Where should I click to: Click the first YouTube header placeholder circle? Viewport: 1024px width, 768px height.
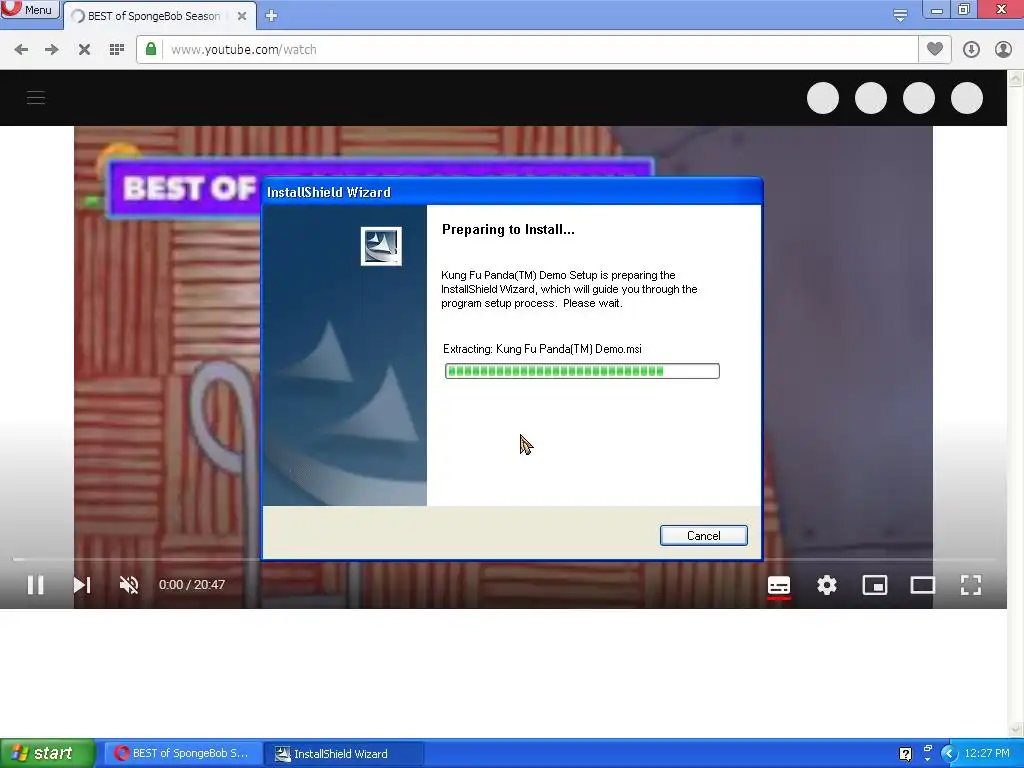coord(823,98)
